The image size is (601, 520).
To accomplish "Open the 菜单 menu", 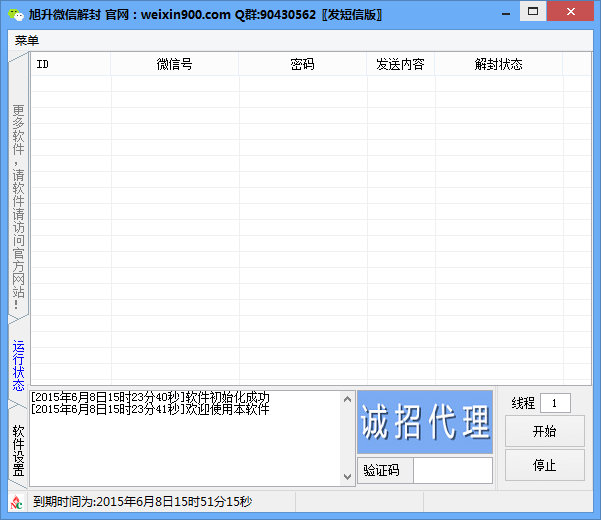I will point(27,40).
